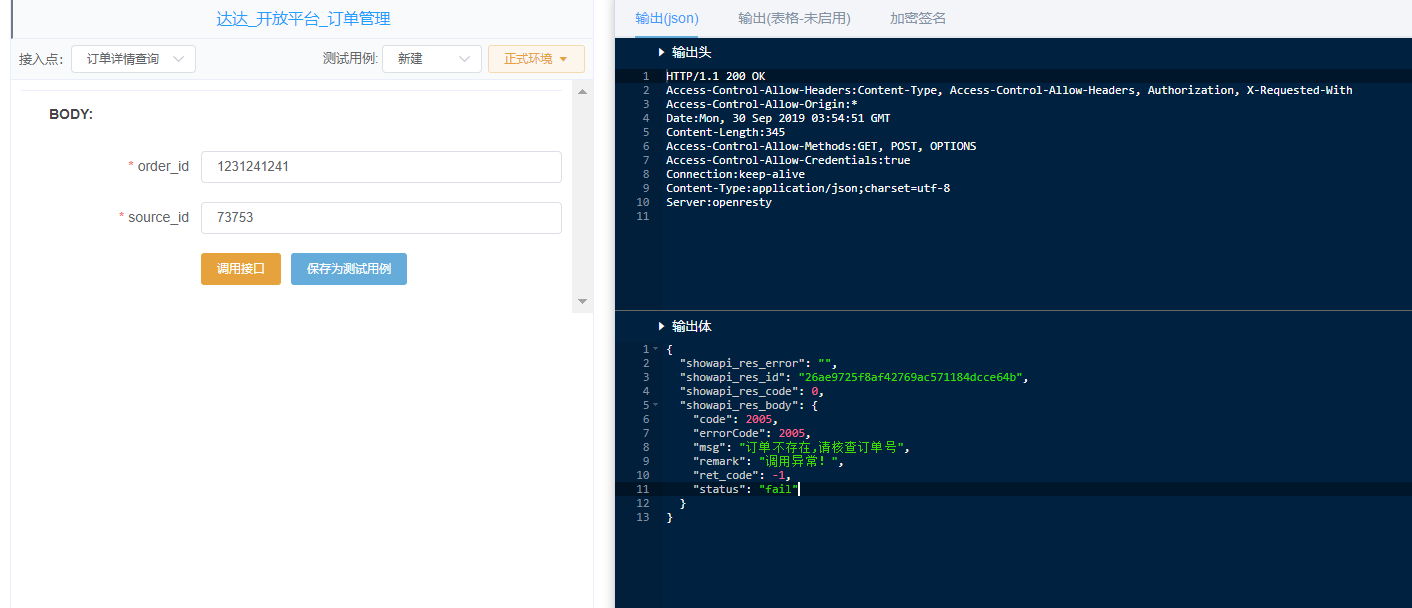This screenshot has width=1412, height=608.
Task: Click the Access-Control-Allow-Methods header line
Action: pos(821,146)
